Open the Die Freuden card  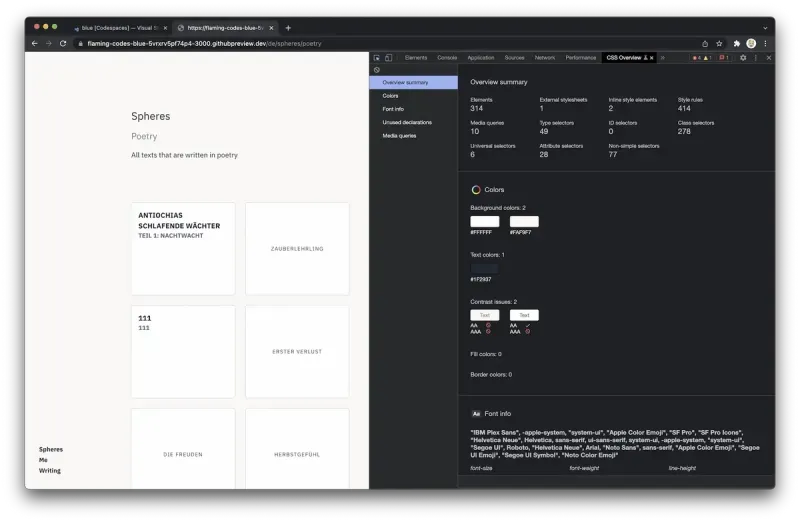pos(183,449)
